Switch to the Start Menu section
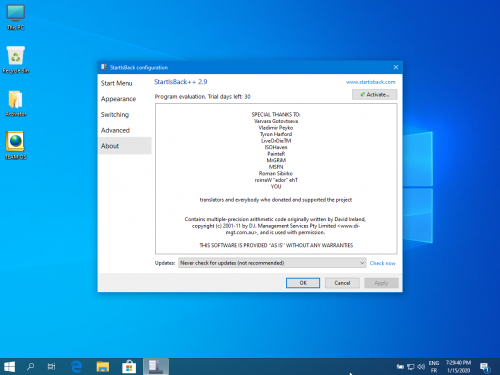The height and width of the screenshot is (375, 500). (x=116, y=83)
